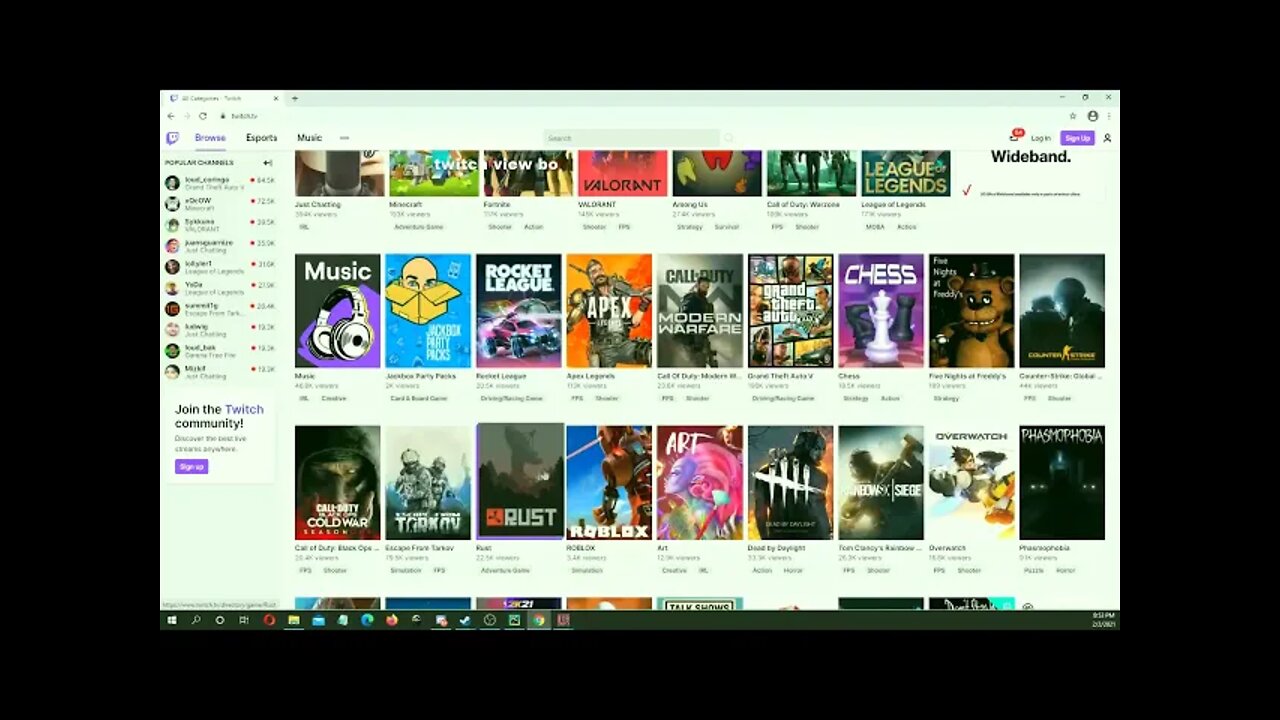The height and width of the screenshot is (720, 1280).
Task: Open the user account menu icon
Action: coord(1107,138)
